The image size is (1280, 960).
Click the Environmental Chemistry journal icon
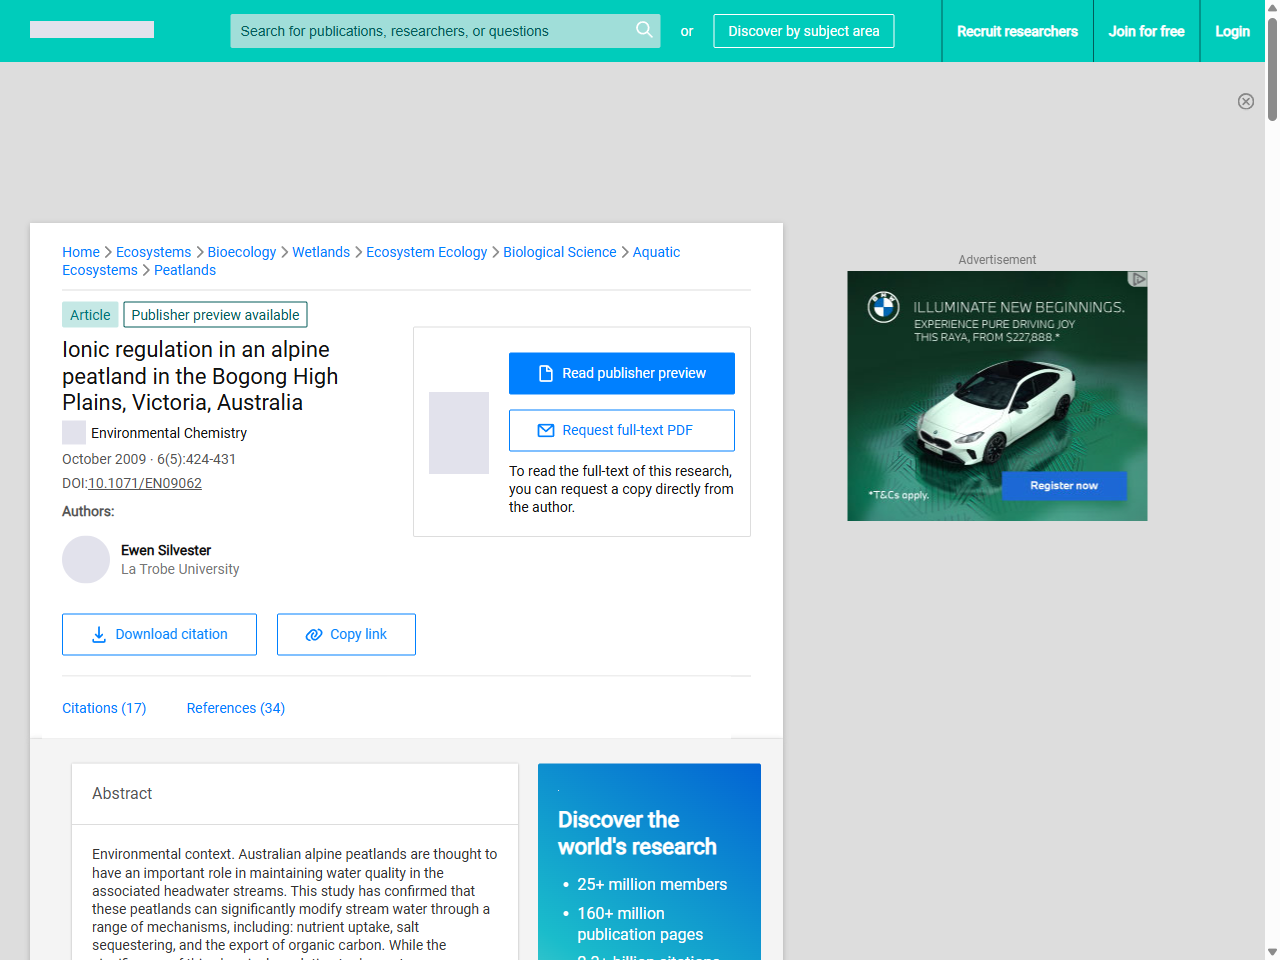tap(73, 433)
